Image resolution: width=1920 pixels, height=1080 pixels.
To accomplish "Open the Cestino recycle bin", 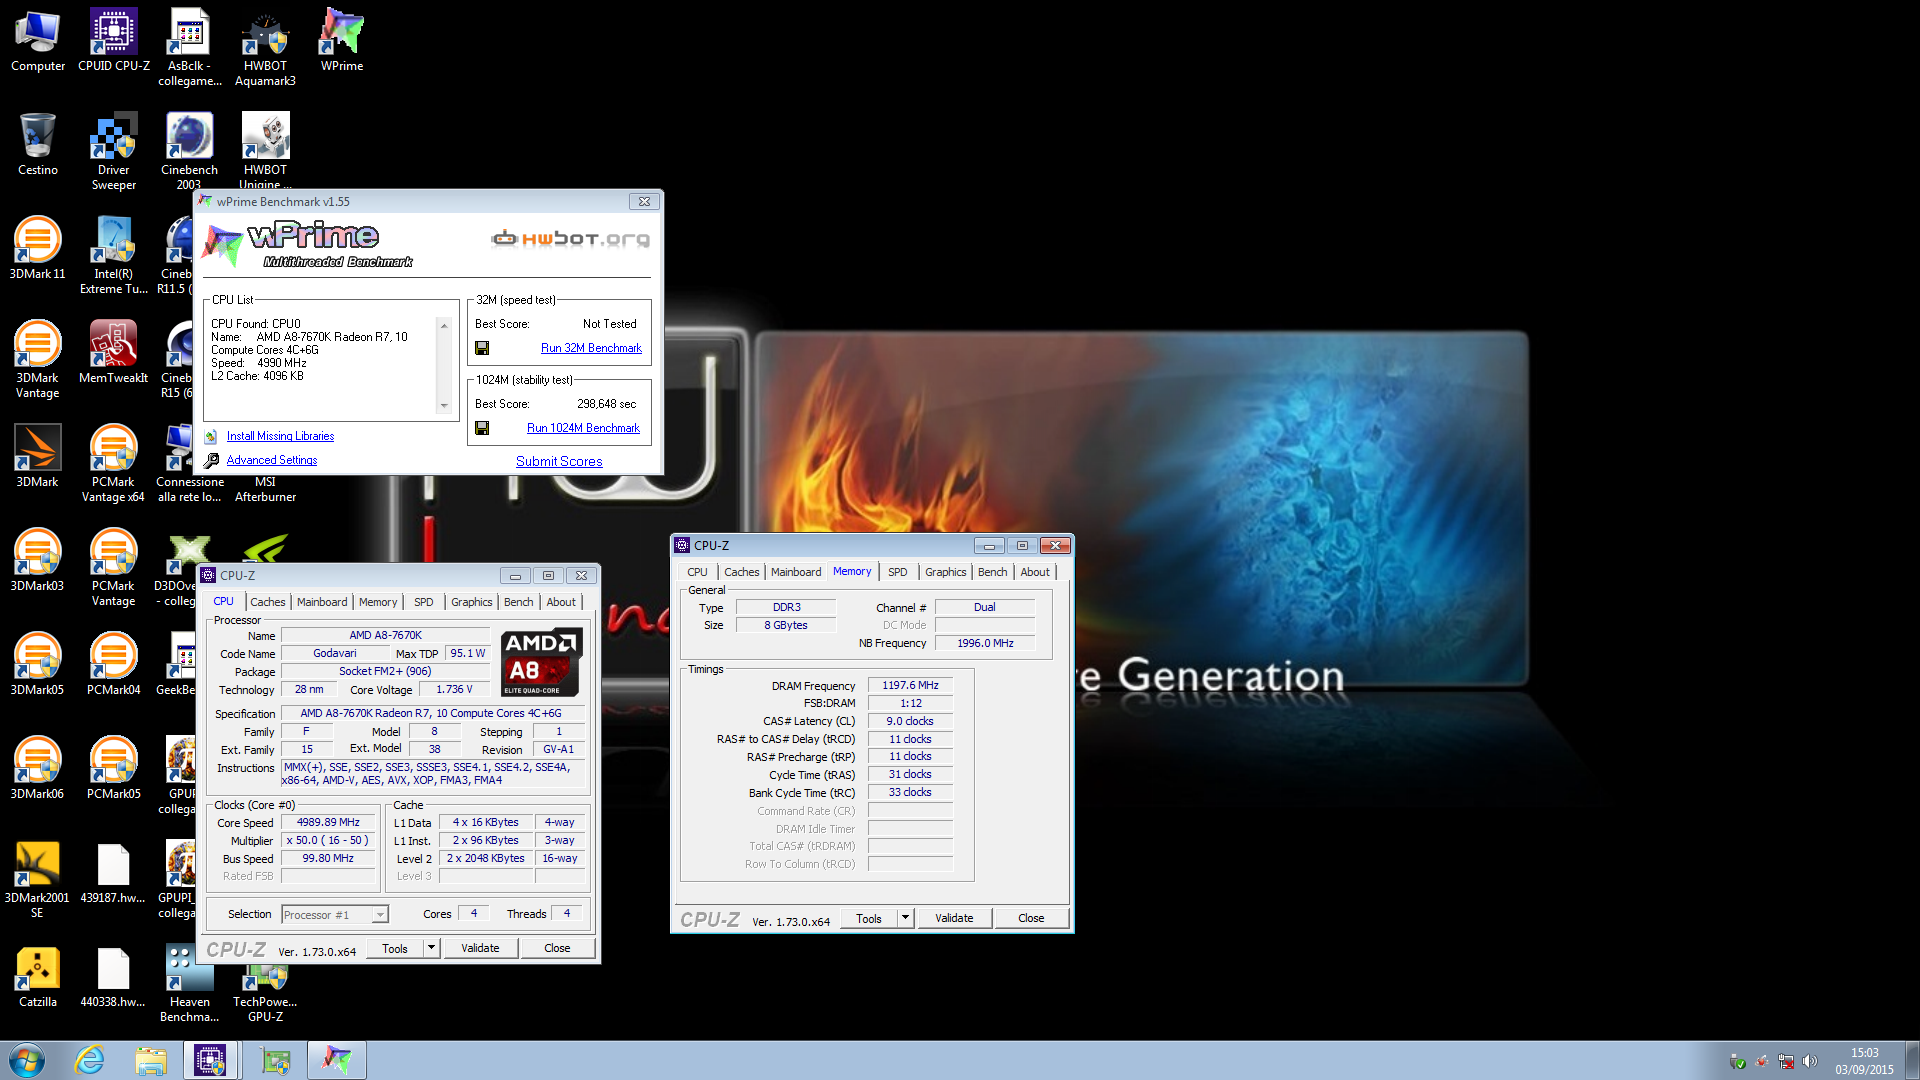I will click(38, 145).
